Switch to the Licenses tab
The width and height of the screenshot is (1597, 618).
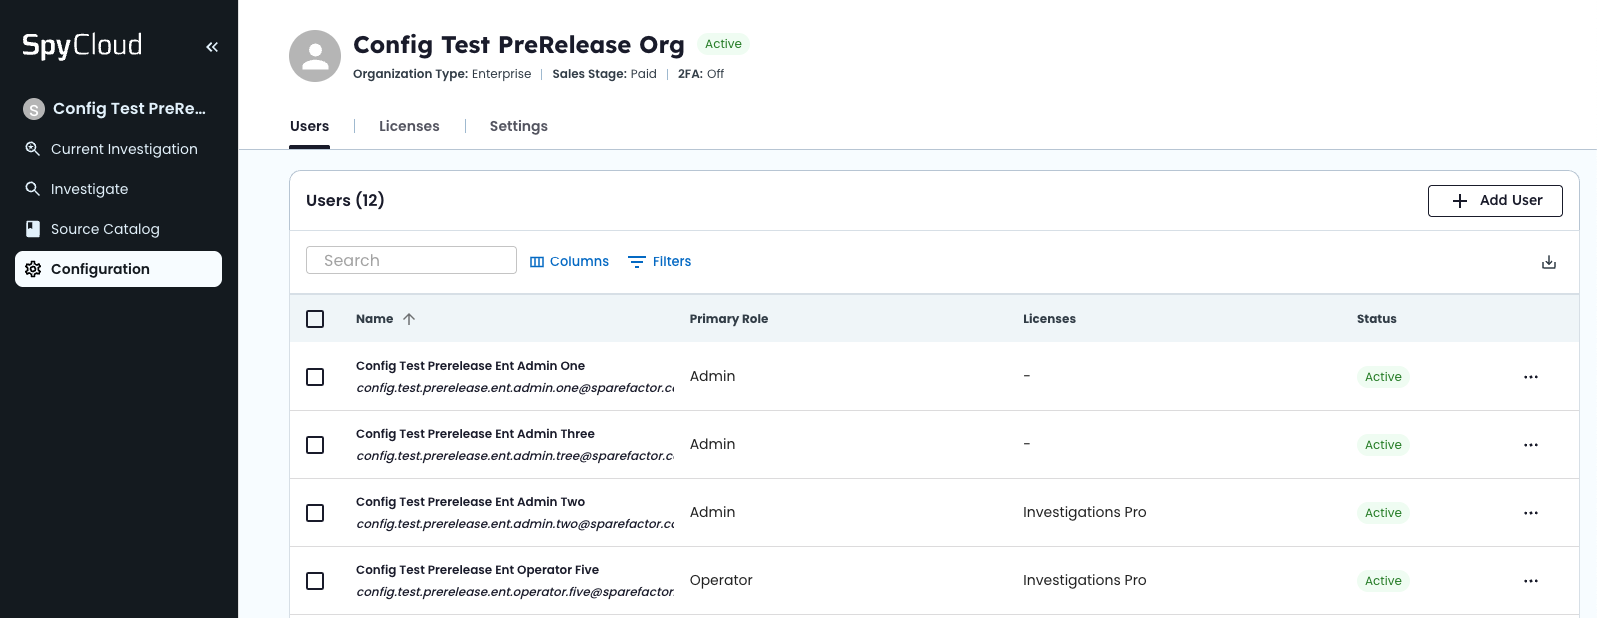point(409,126)
